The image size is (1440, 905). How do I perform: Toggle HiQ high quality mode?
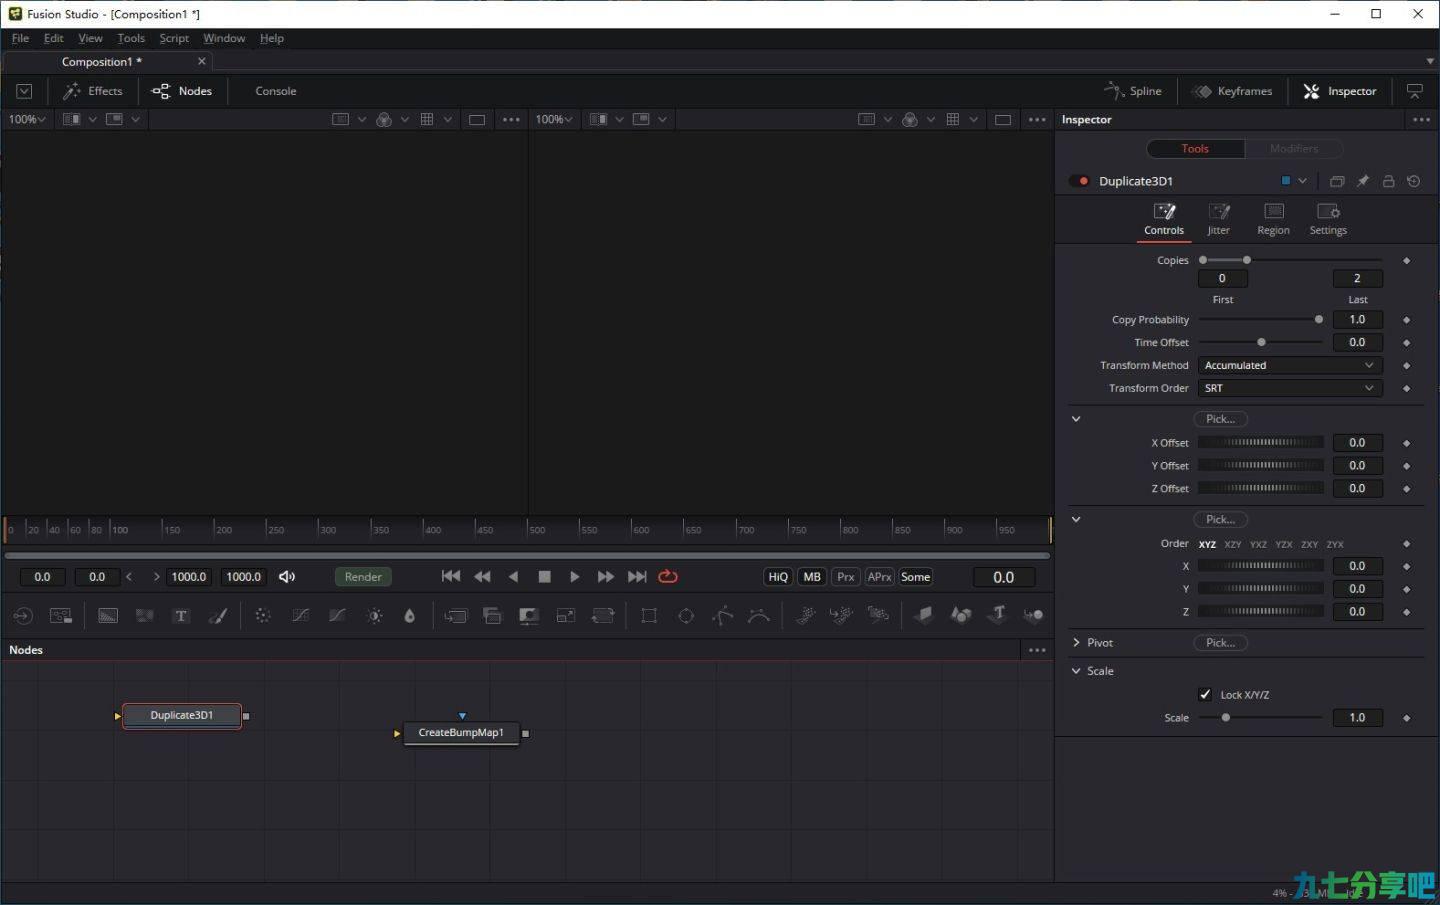point(778,577)
